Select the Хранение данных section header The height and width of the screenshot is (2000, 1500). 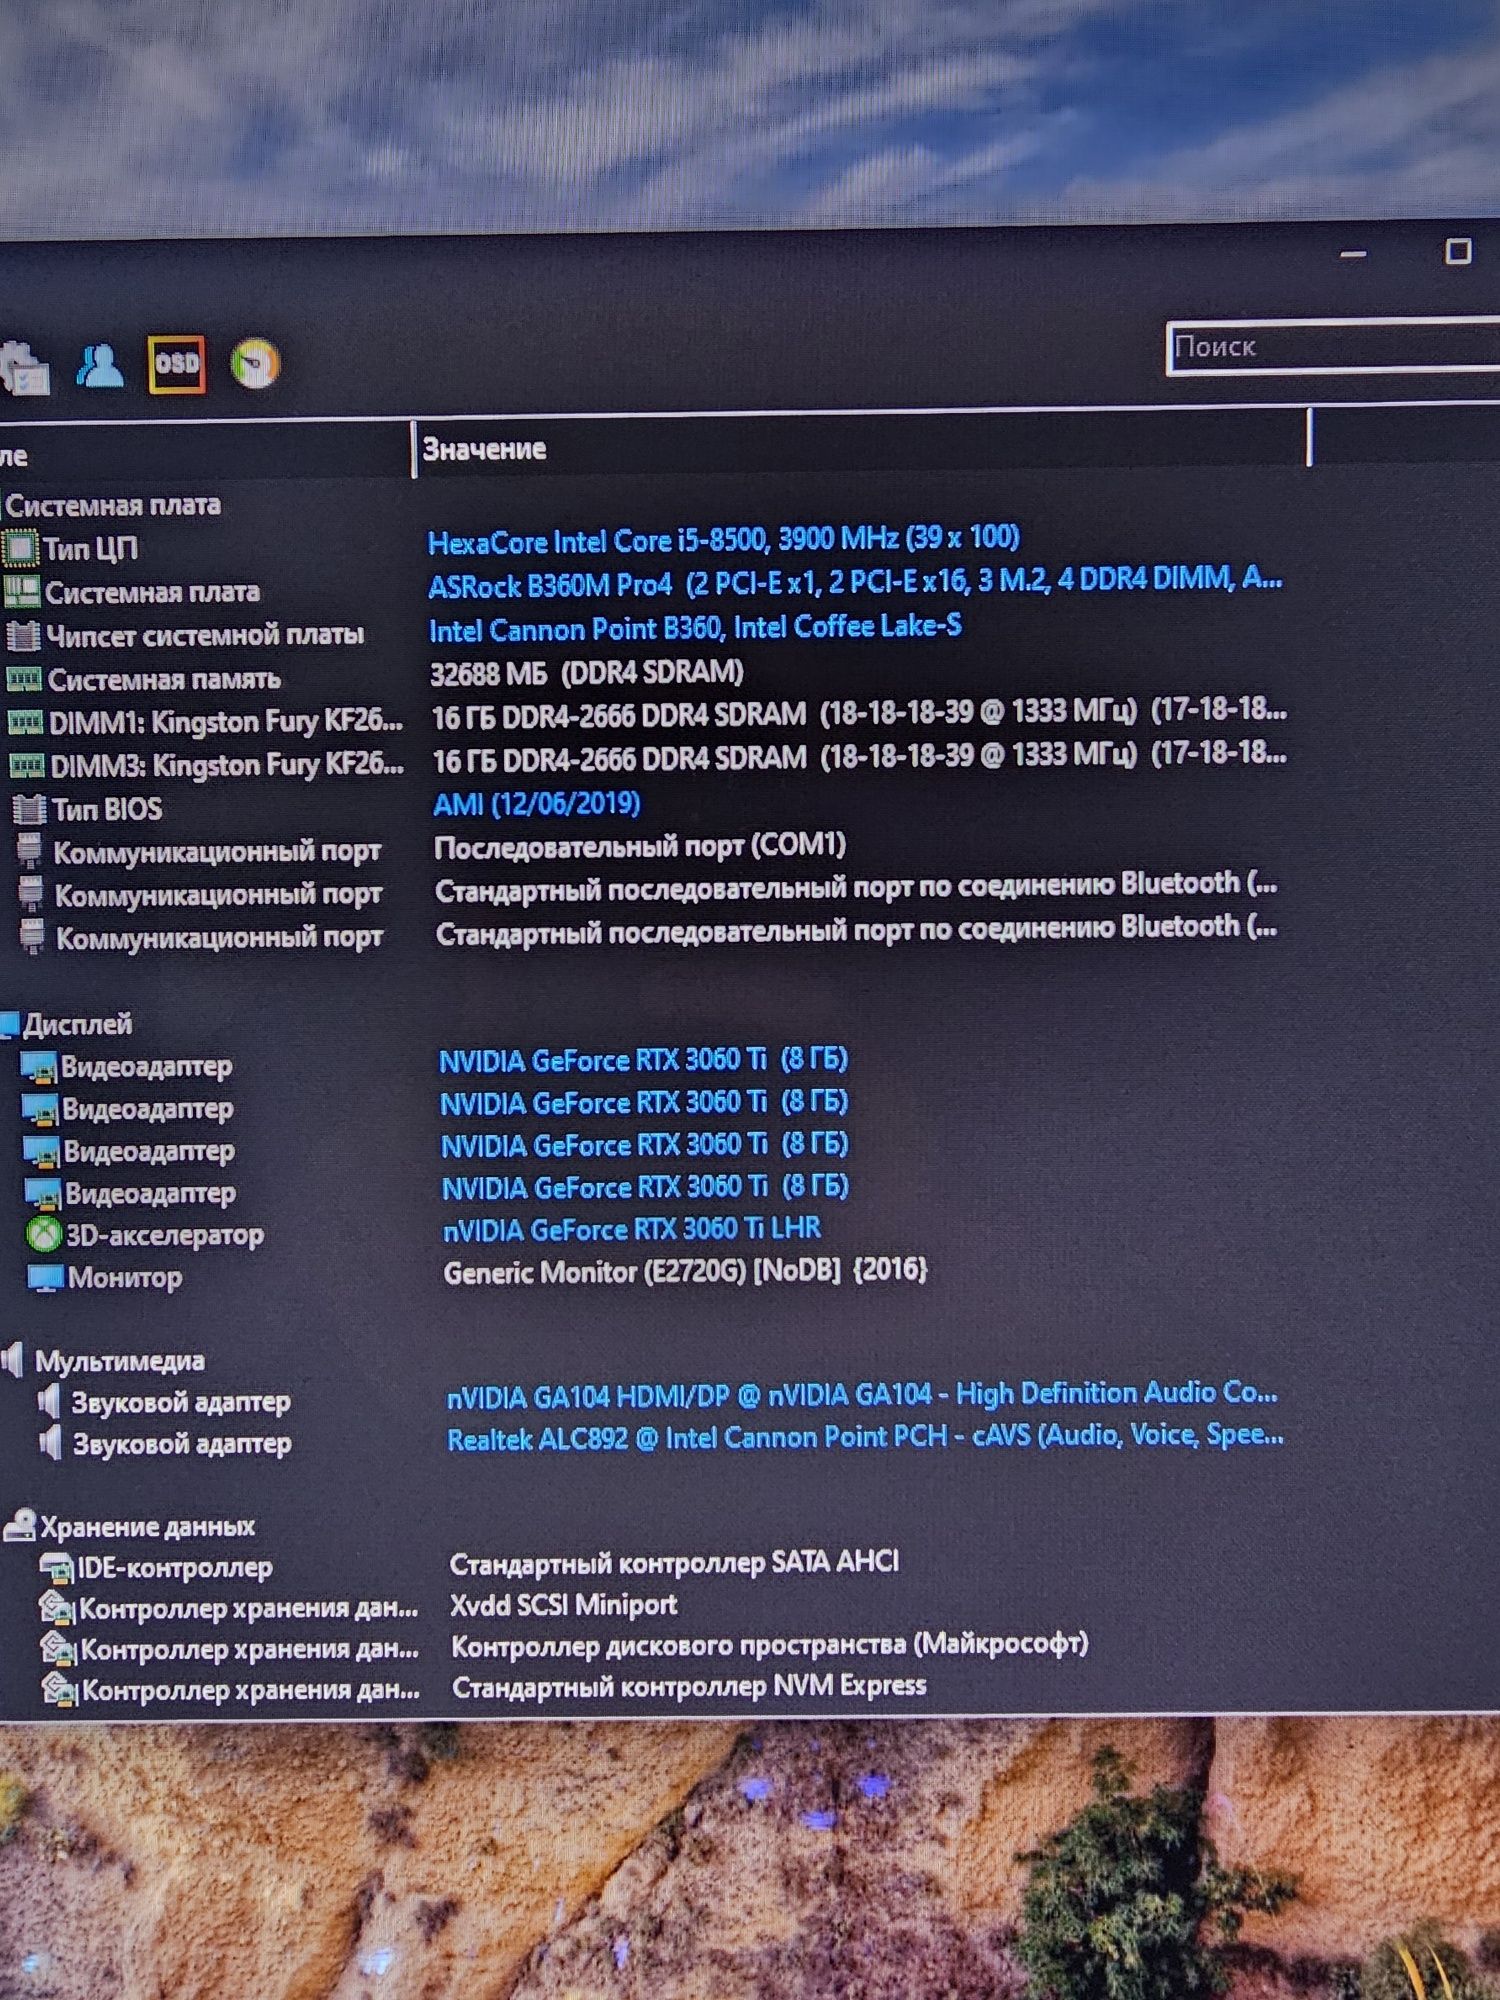tap(147, 1526)
